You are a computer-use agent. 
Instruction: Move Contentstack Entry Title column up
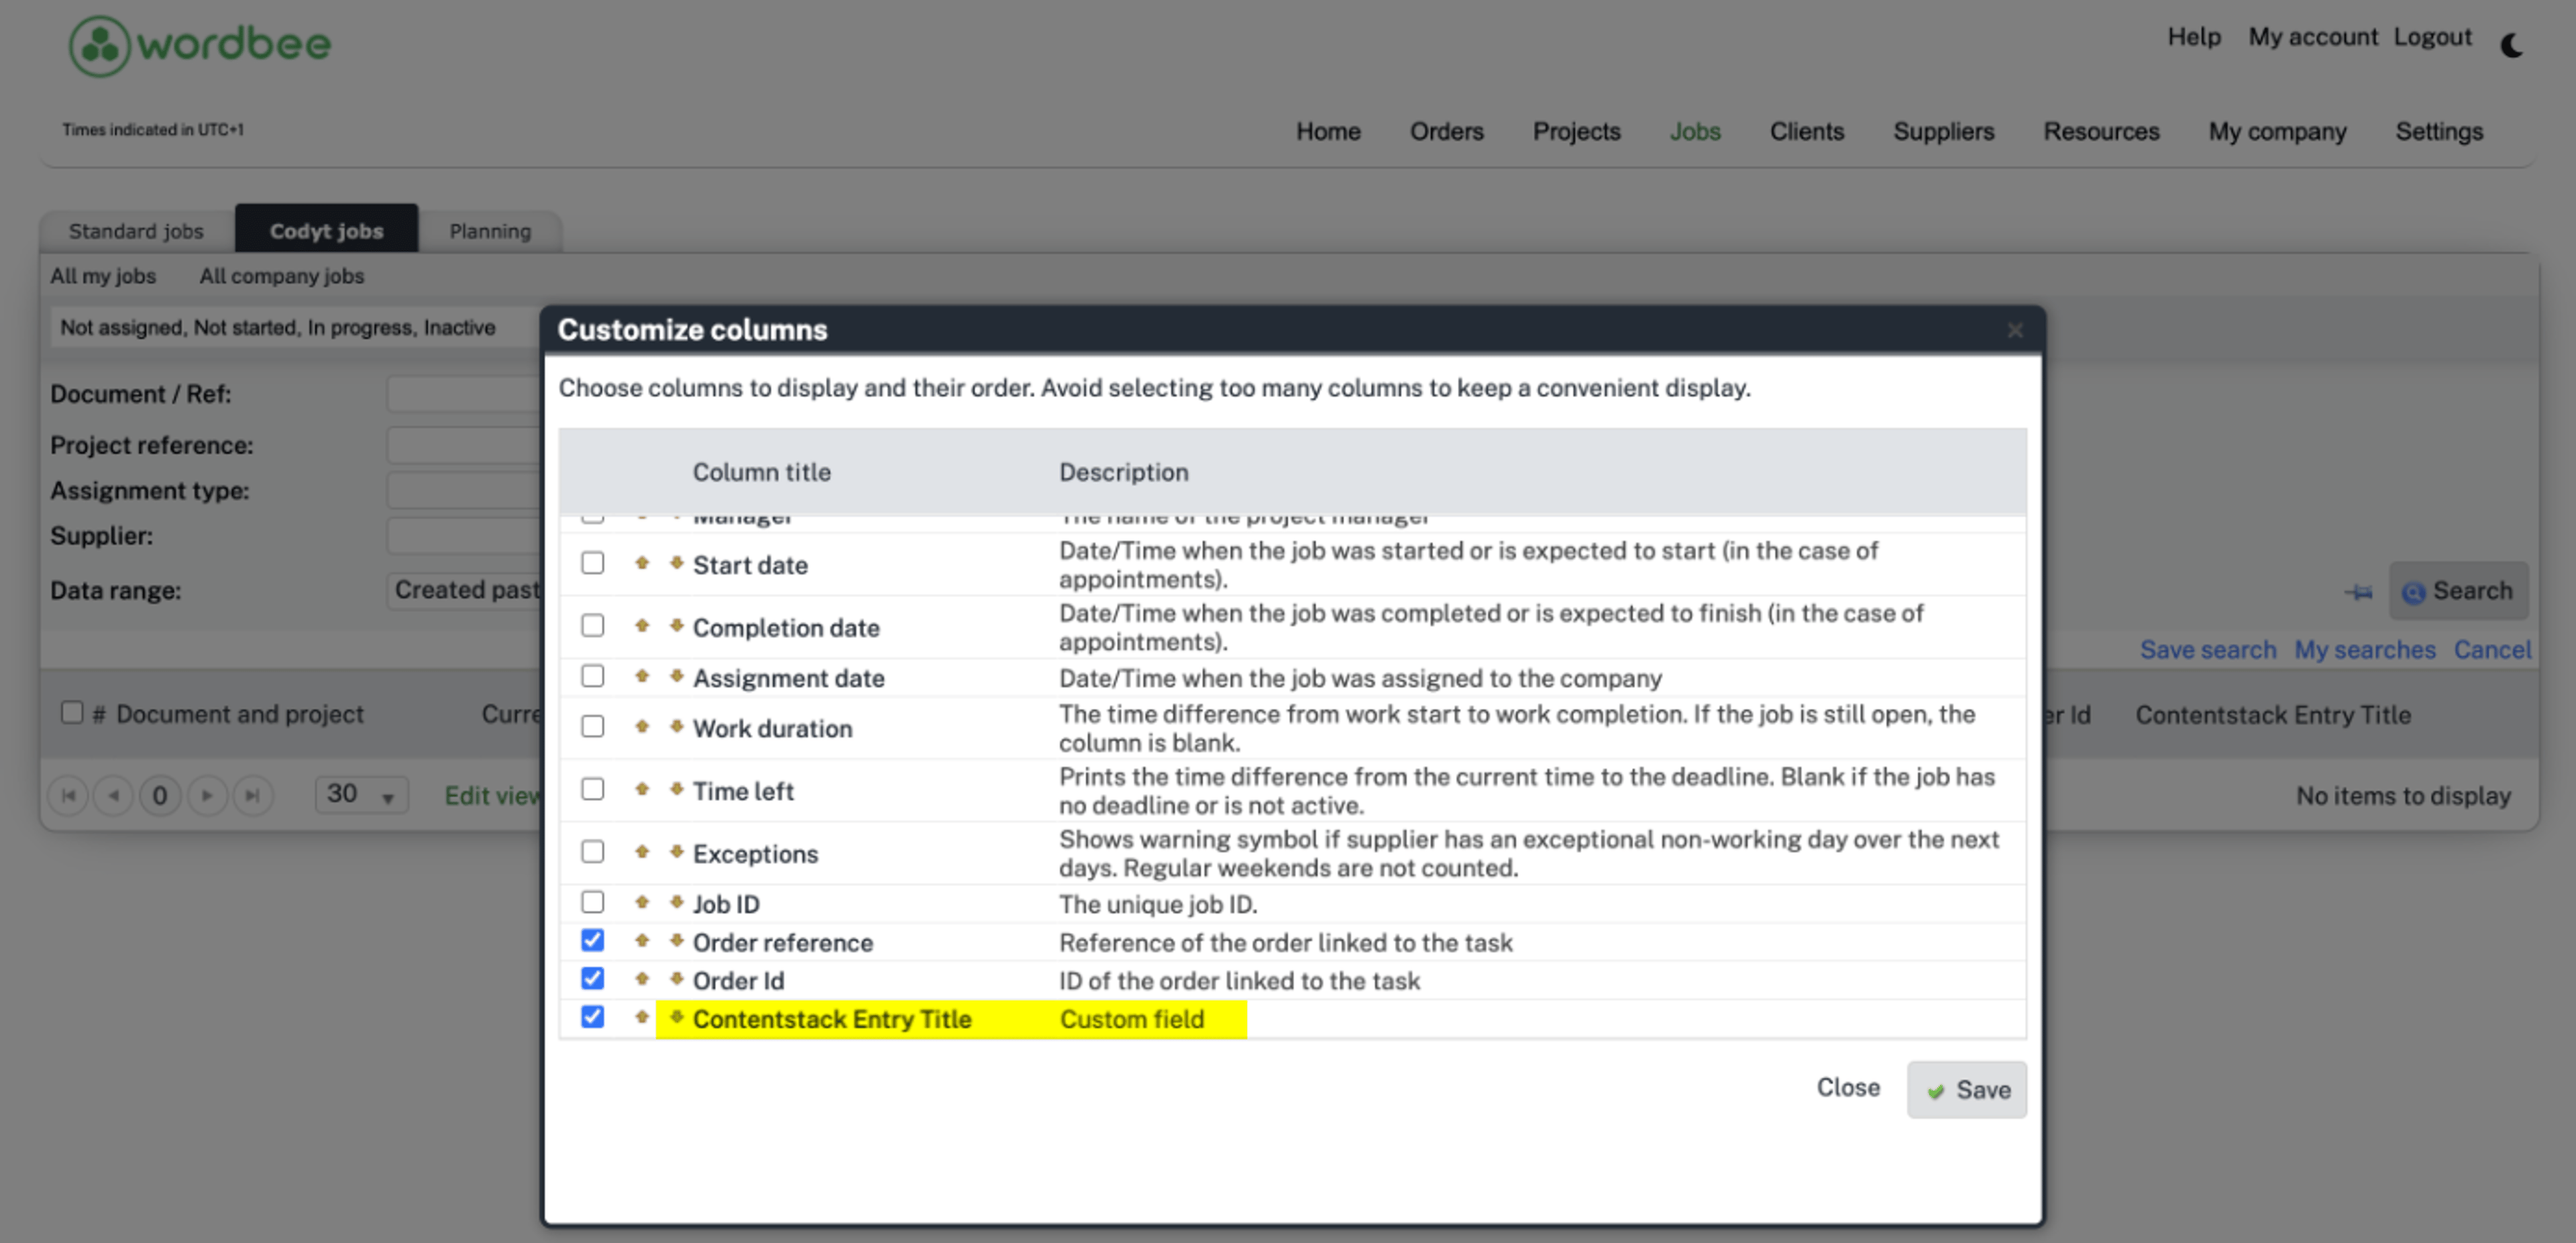642,1017
